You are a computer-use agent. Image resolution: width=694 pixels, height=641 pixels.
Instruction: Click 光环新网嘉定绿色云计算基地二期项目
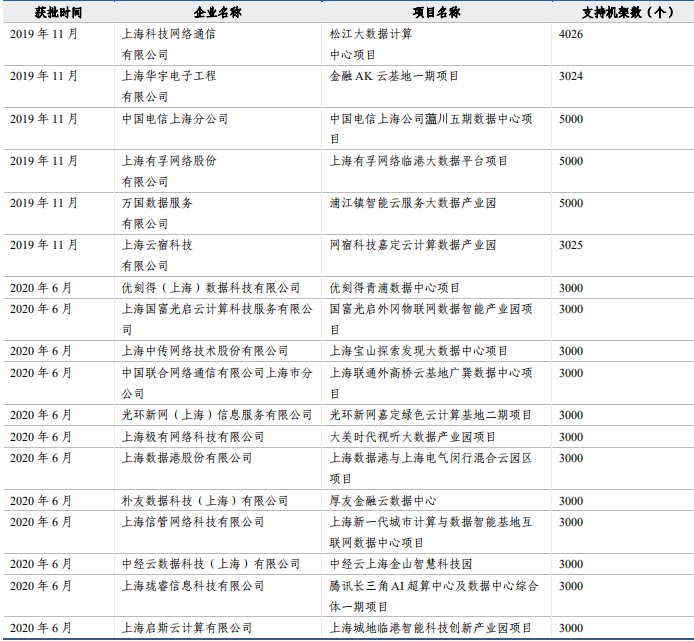[x=430, y=415]
